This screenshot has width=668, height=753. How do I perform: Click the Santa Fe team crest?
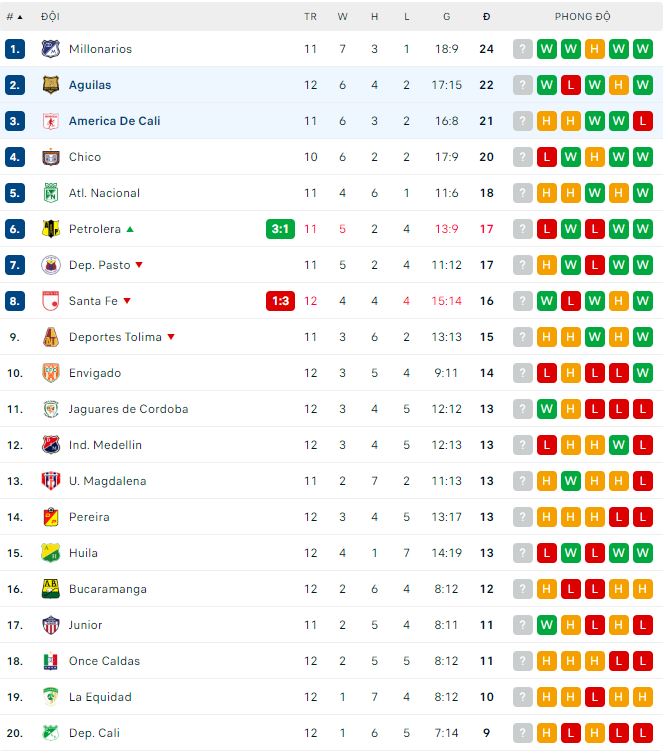click(50, 301)
